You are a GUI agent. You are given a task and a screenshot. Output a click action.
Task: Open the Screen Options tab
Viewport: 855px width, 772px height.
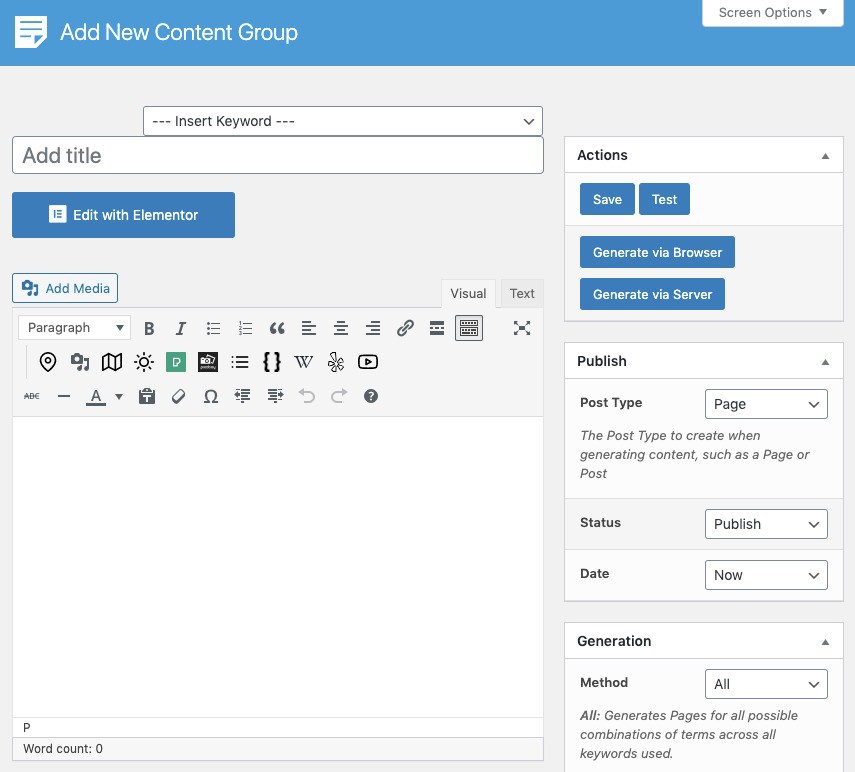[x=773, y=13]
